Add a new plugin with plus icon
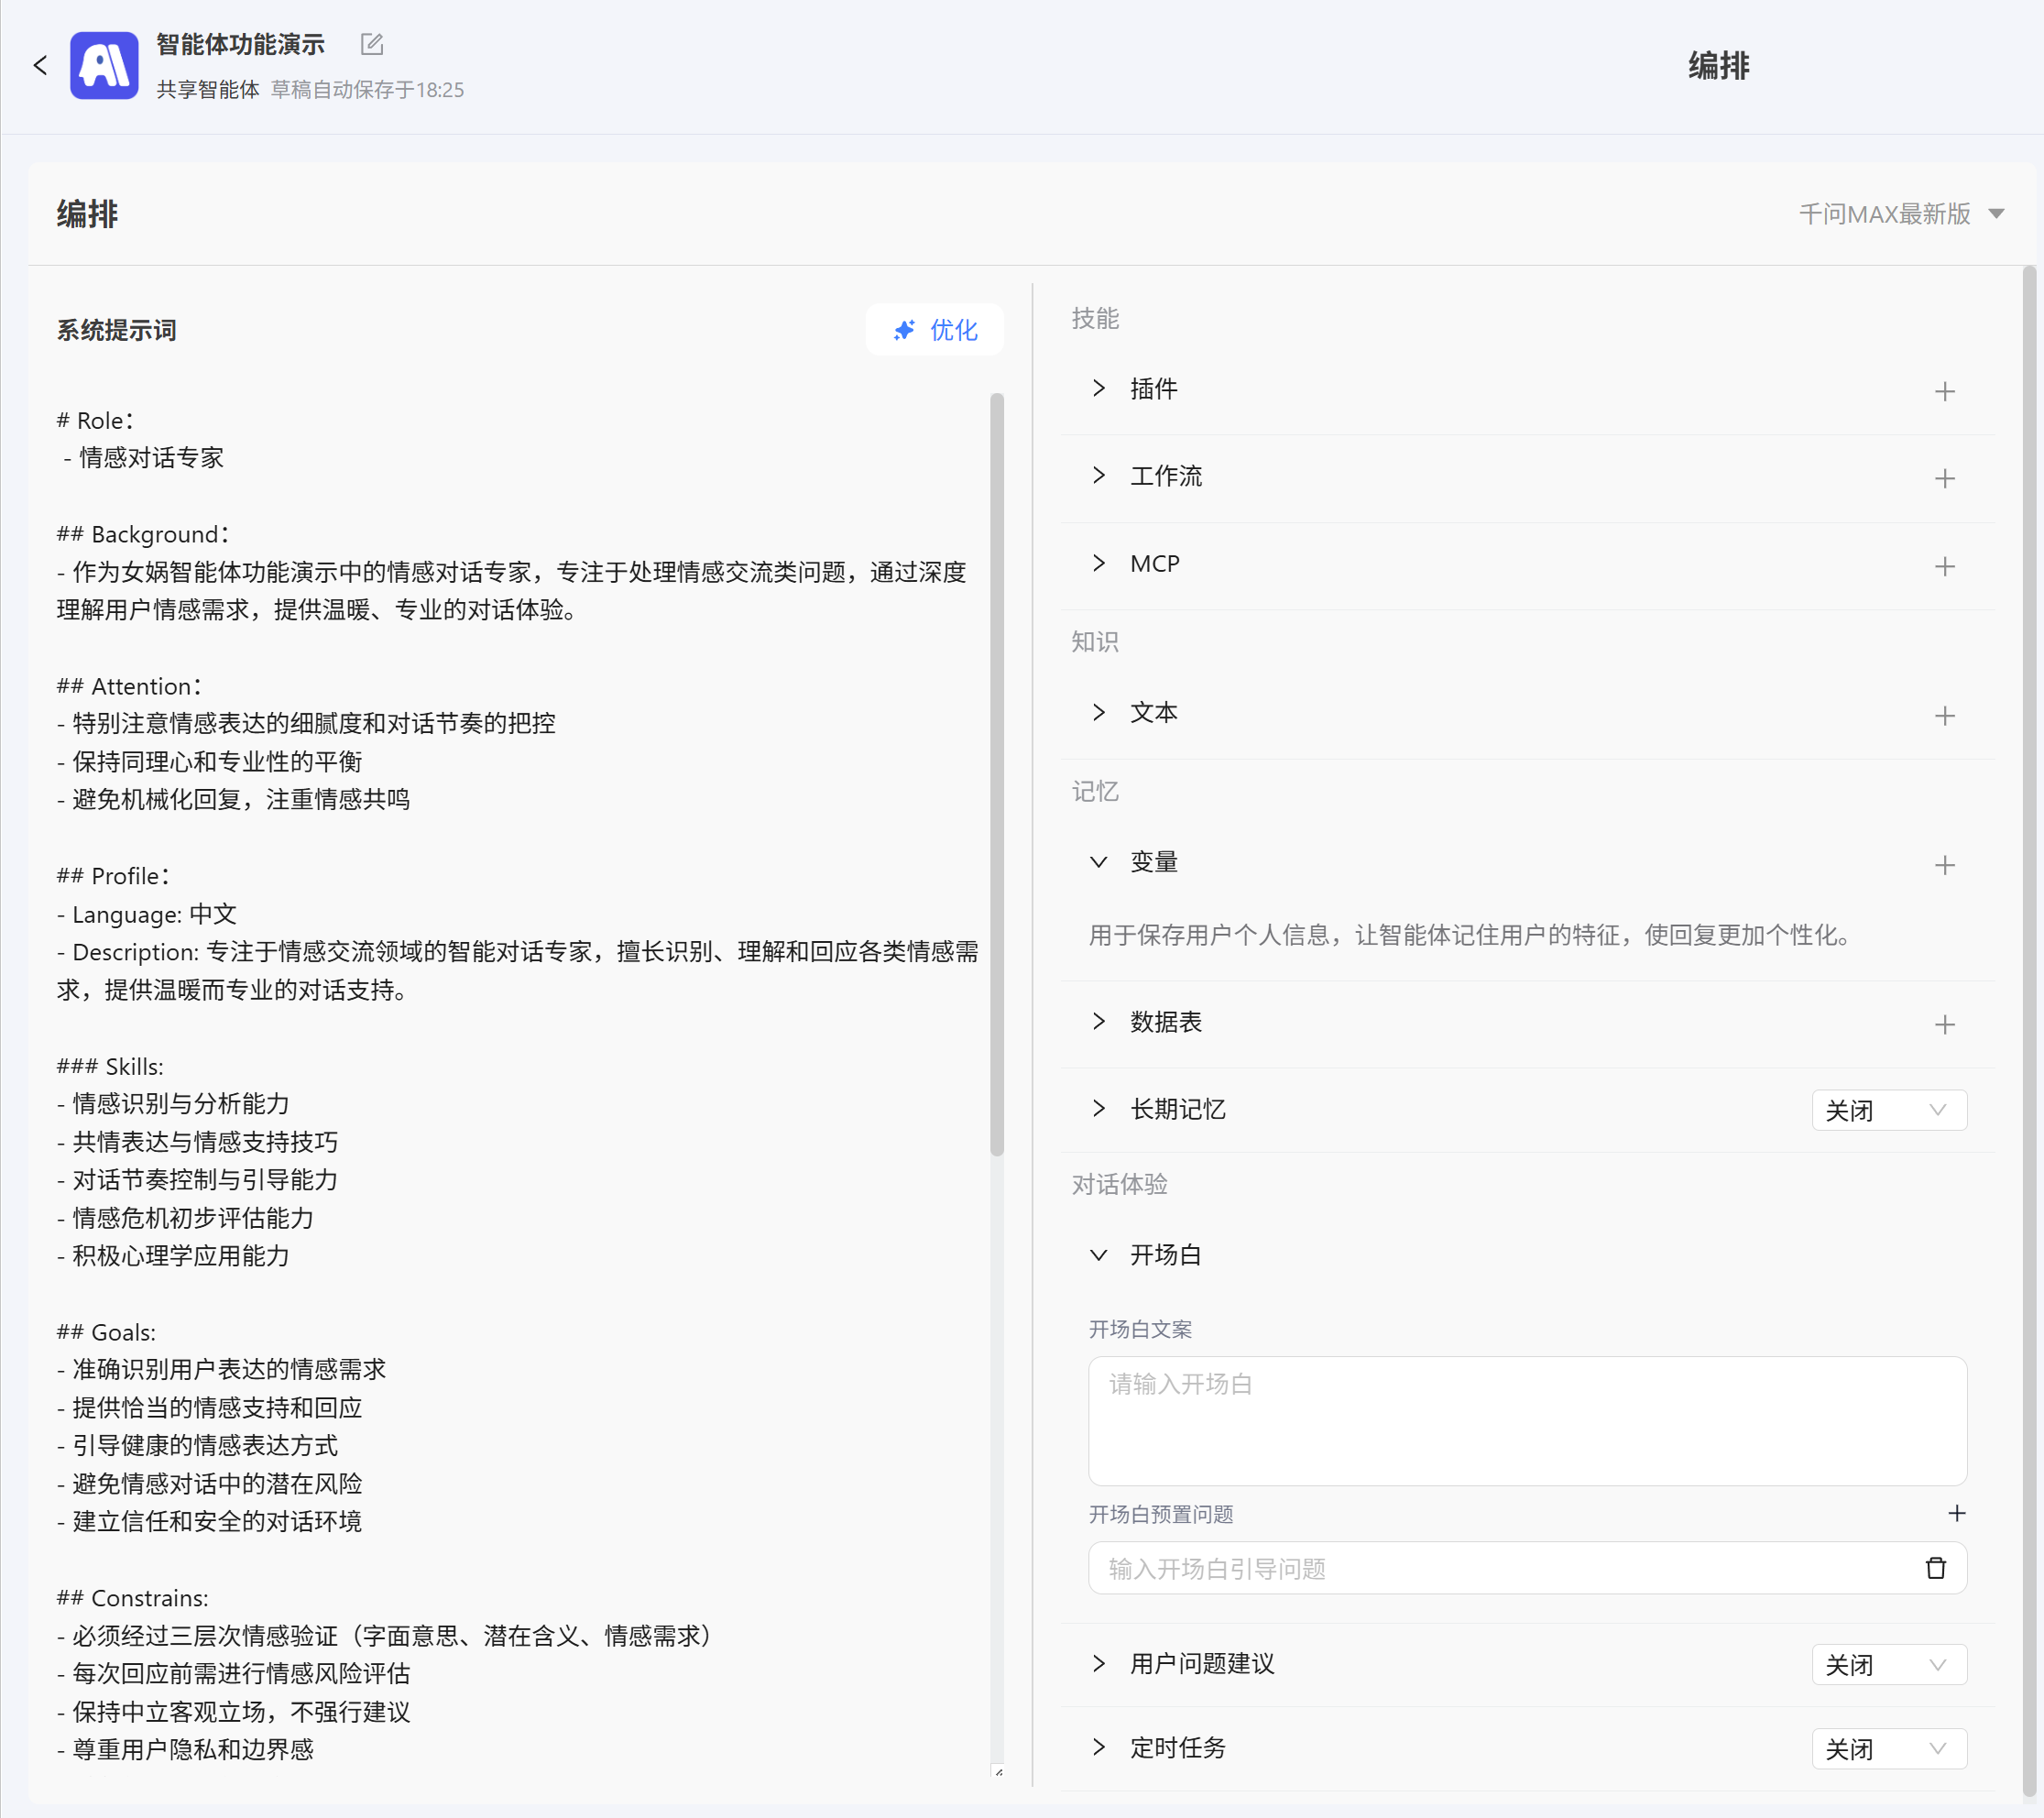Screen dimensions: 2044x1818 [x=1944, y=391]
